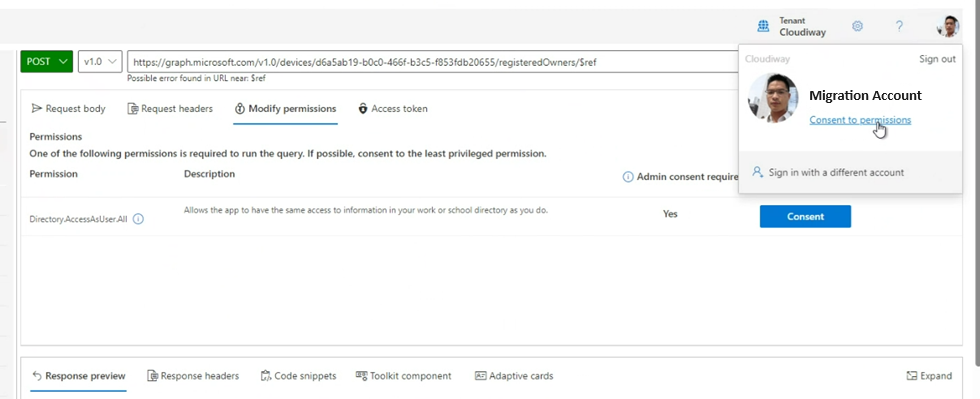
Task: Open the Toolkit component tab
Action: pos(404,376)
